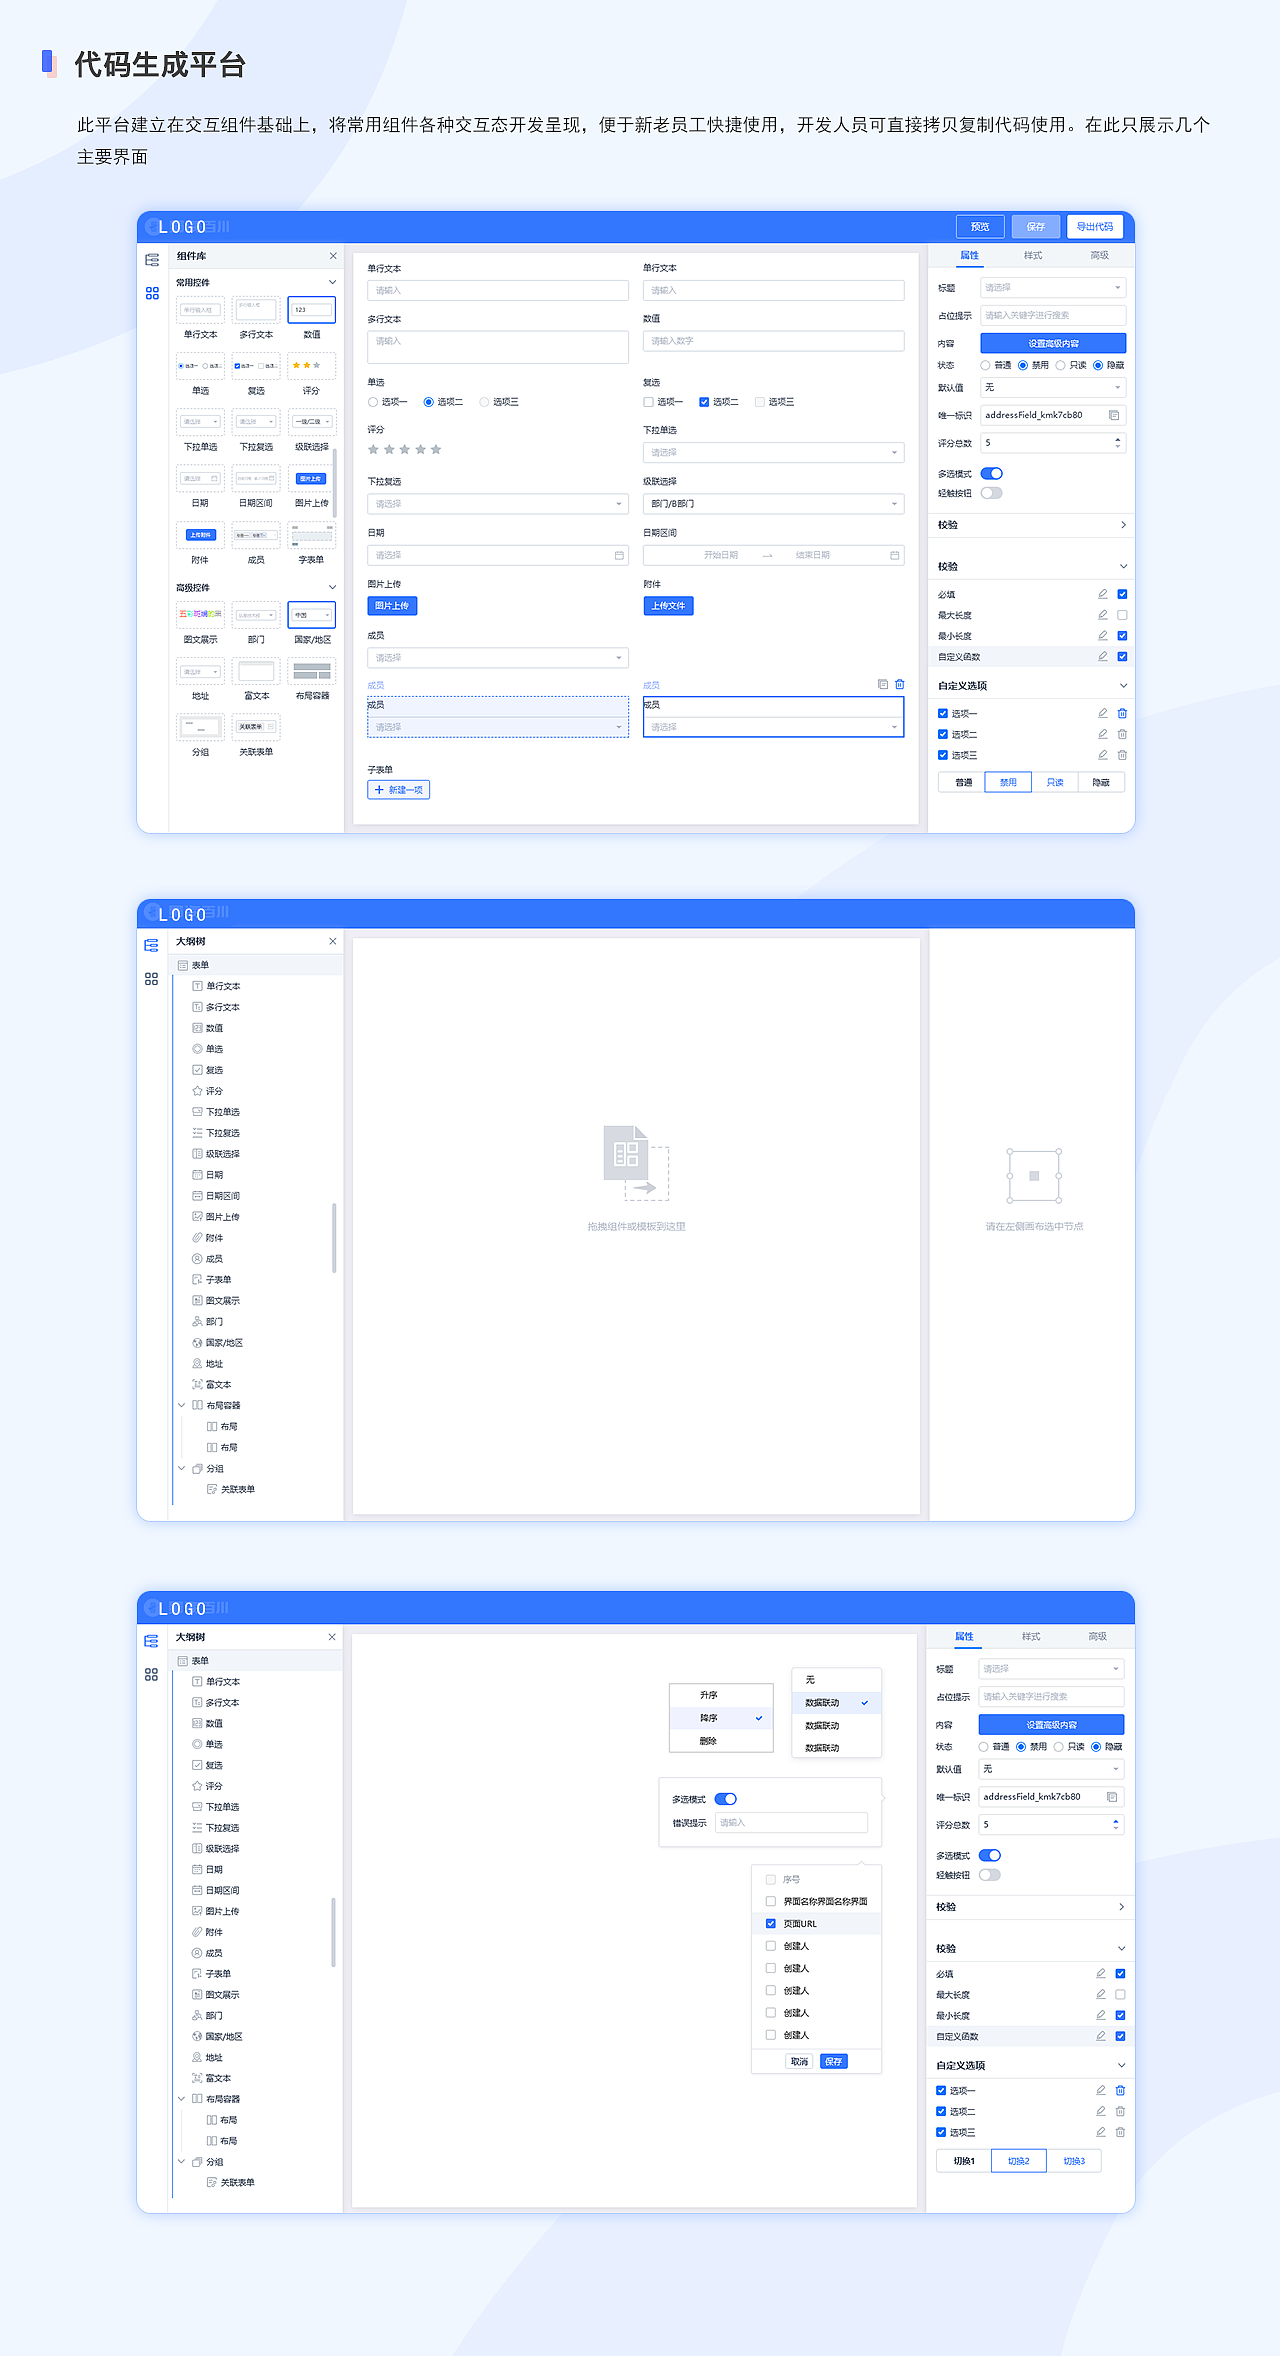Click component library scrollbar in top window
The height and width of the screenshot is (2356, 1280).
(x=334, y=482)
